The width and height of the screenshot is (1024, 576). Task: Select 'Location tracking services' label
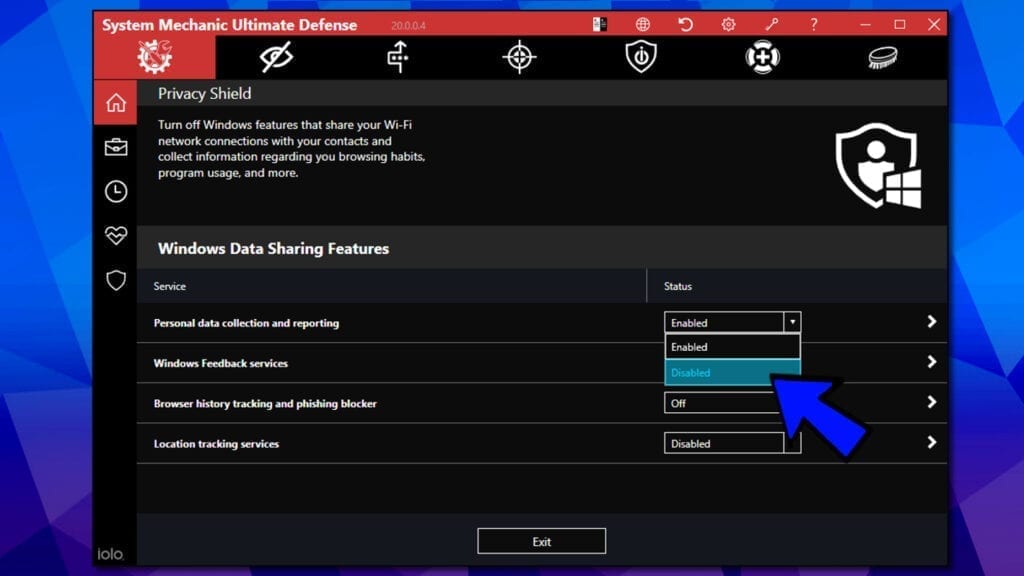click(216, 444)
